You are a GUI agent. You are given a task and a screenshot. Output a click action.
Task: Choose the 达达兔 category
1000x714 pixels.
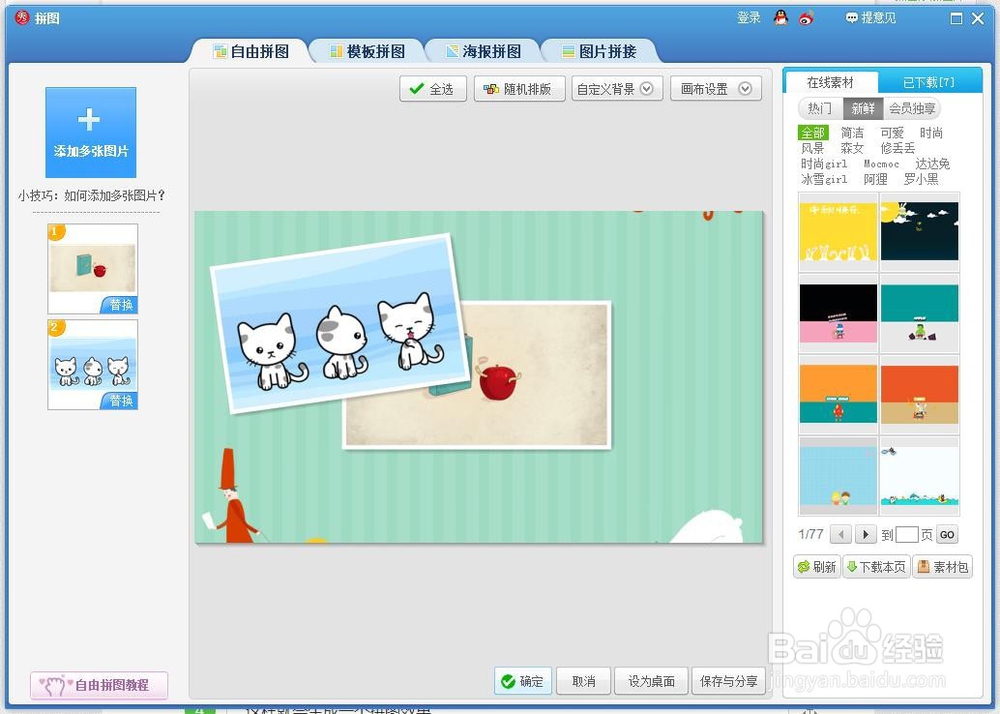click(932, 164)
